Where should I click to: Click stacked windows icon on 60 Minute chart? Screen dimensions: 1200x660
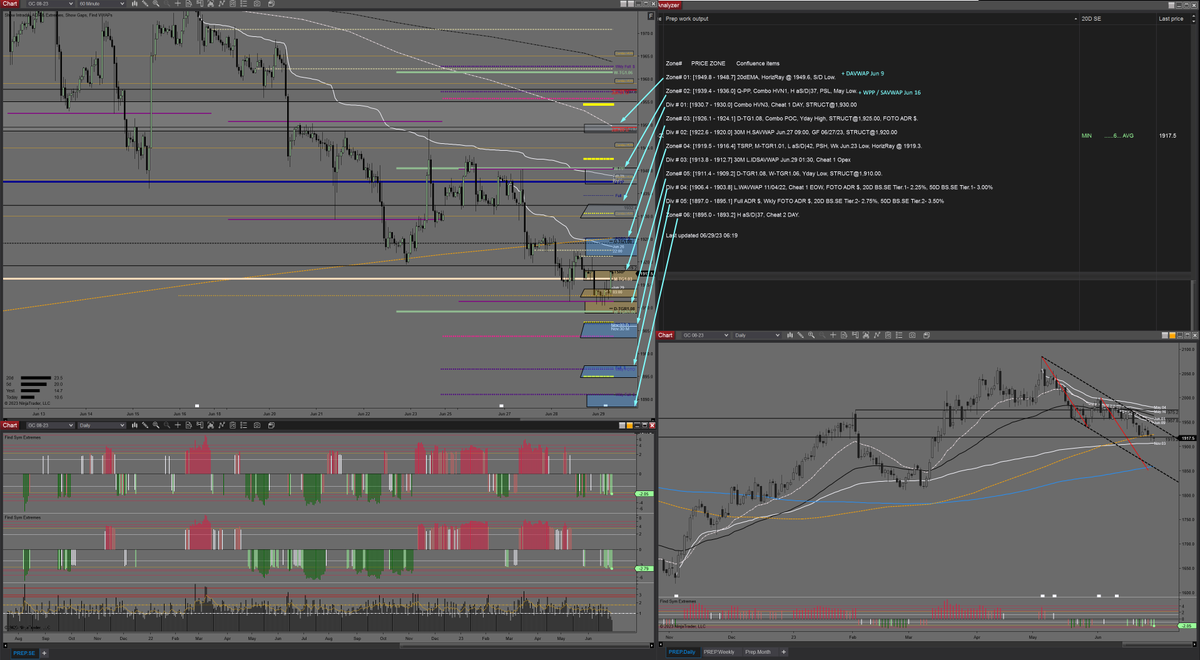coord(271,4)
